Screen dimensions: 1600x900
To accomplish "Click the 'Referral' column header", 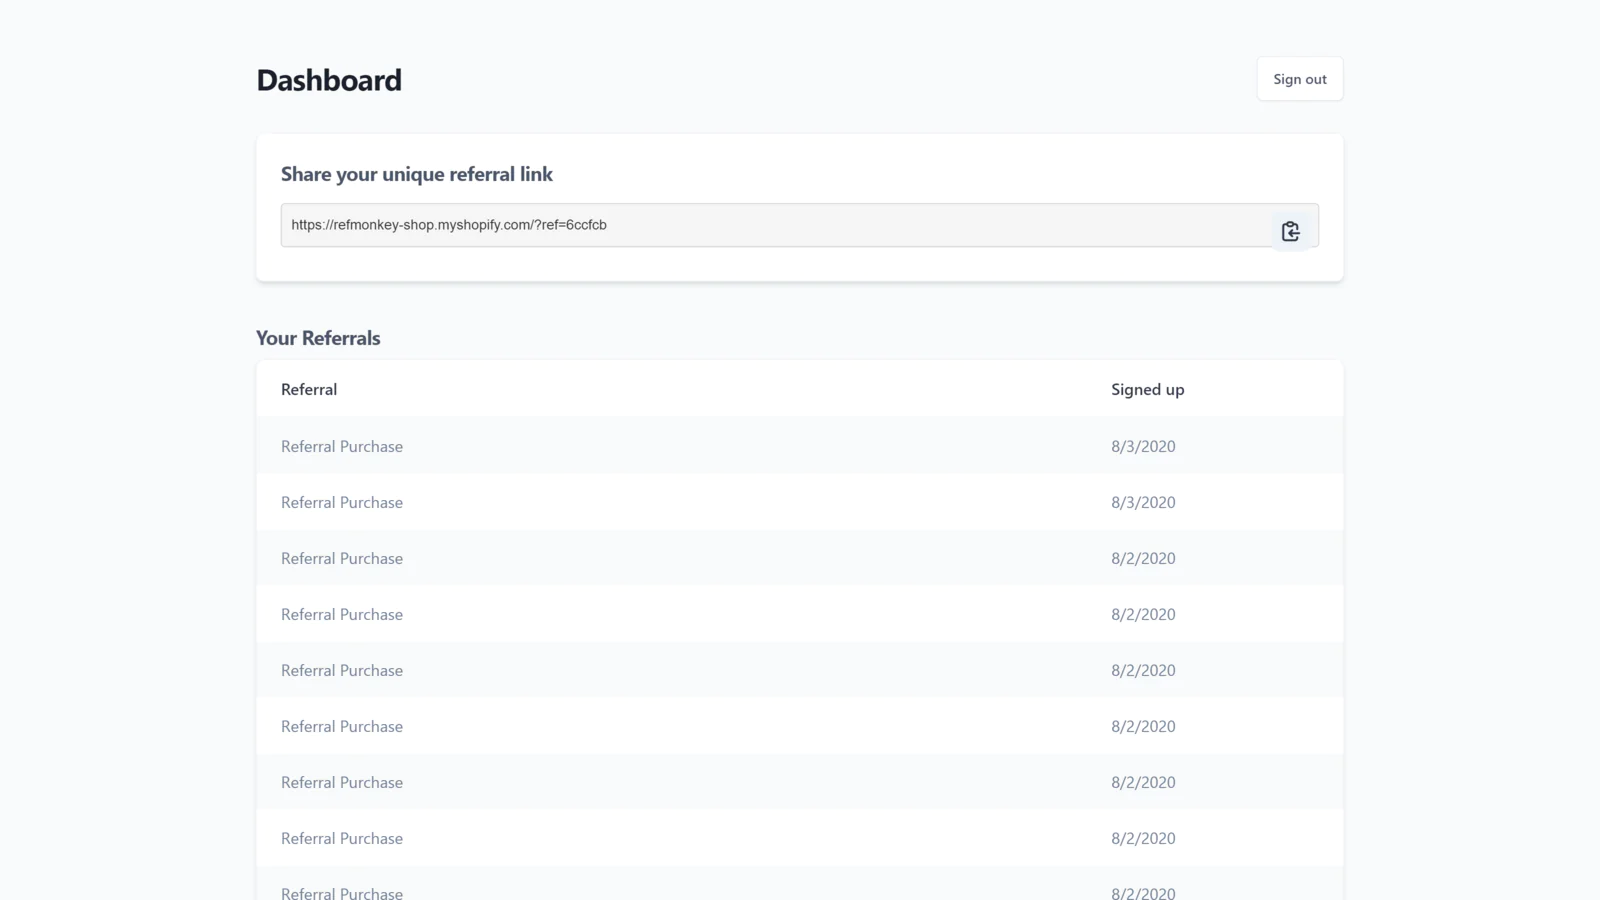I will point(309,389).
